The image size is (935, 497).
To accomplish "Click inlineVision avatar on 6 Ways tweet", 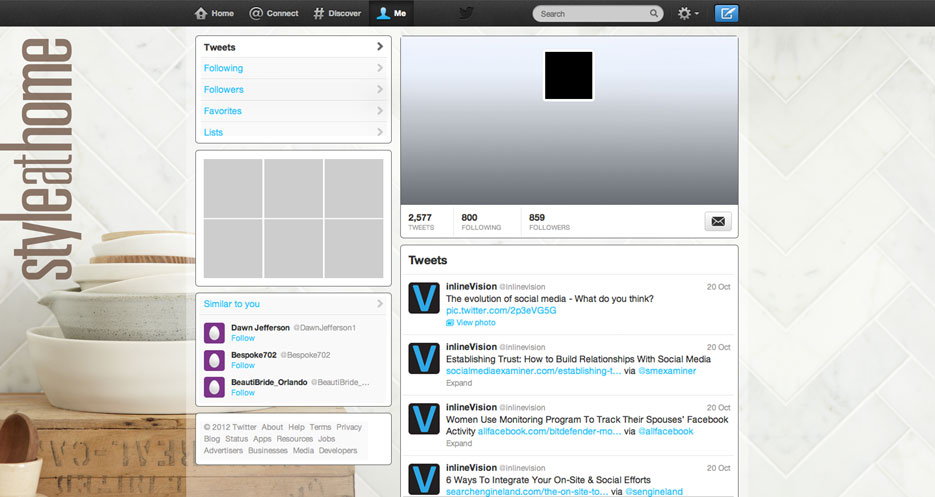I will (424, 479).
